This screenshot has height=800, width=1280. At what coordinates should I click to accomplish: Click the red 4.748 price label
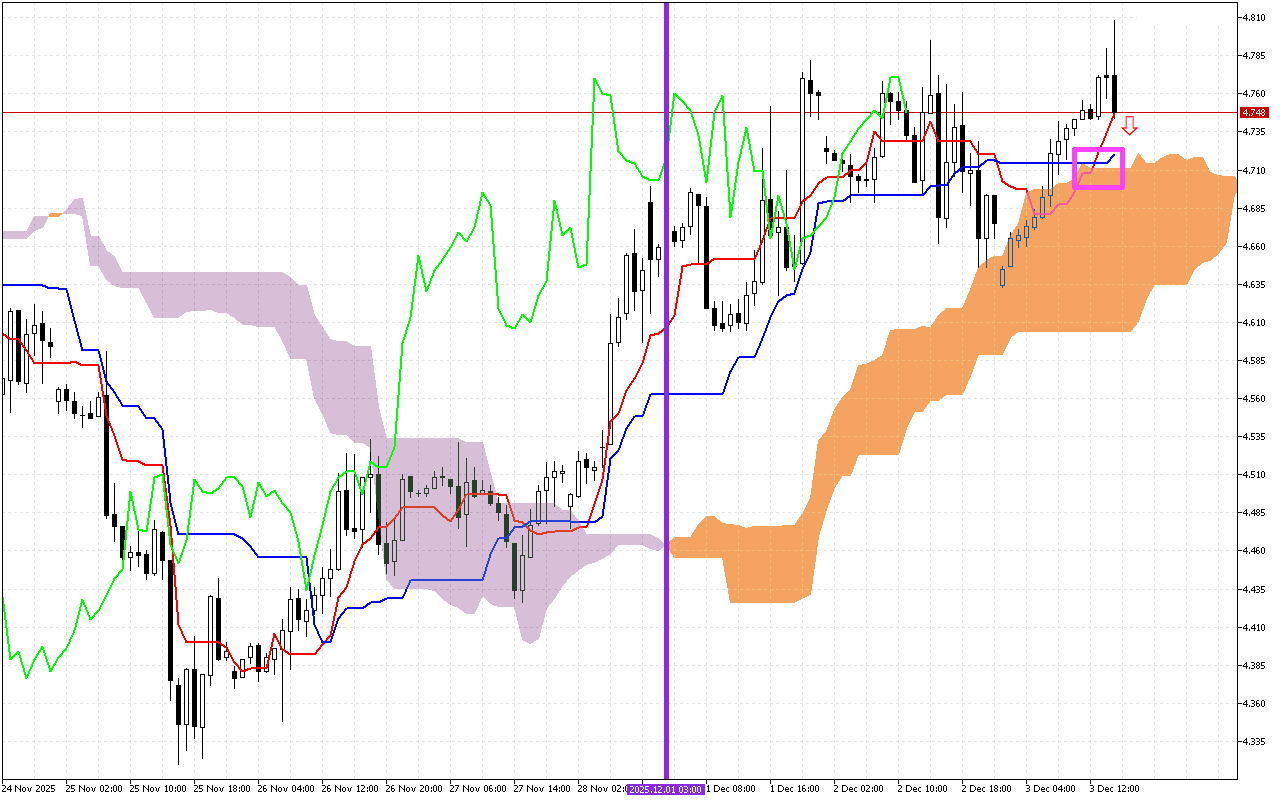[1254, 113]
